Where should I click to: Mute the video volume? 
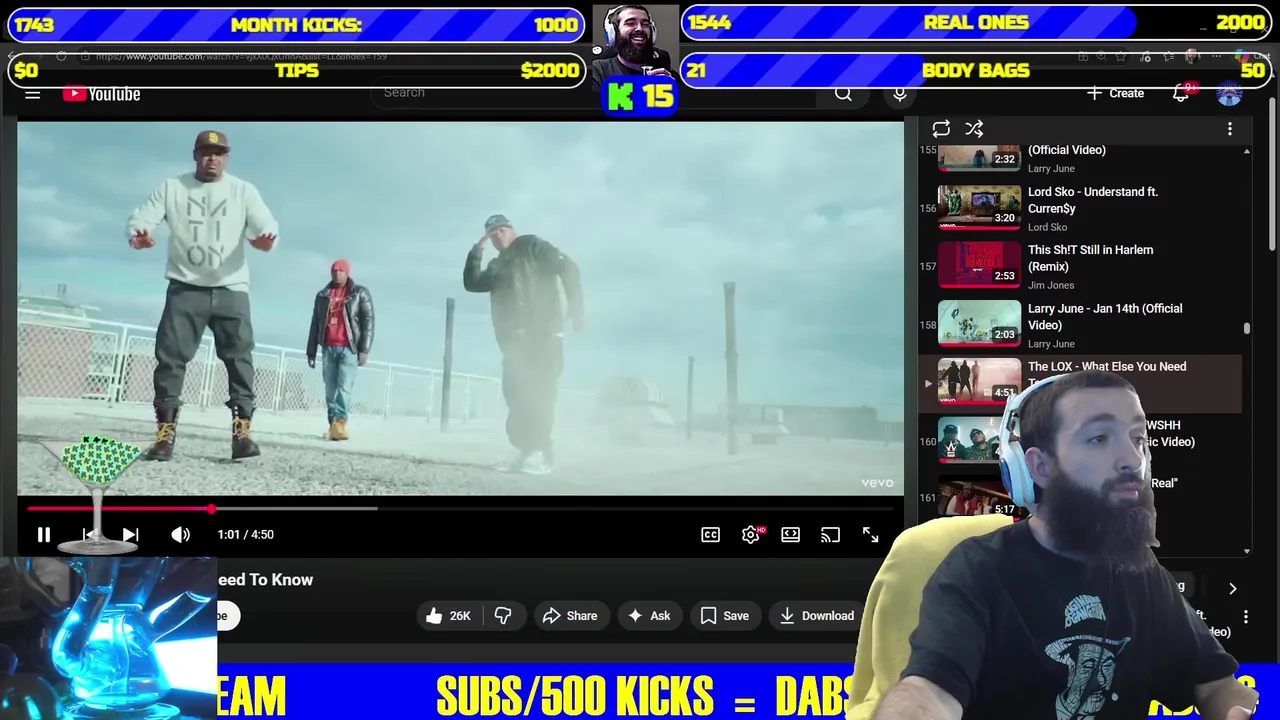coord(180,535)
